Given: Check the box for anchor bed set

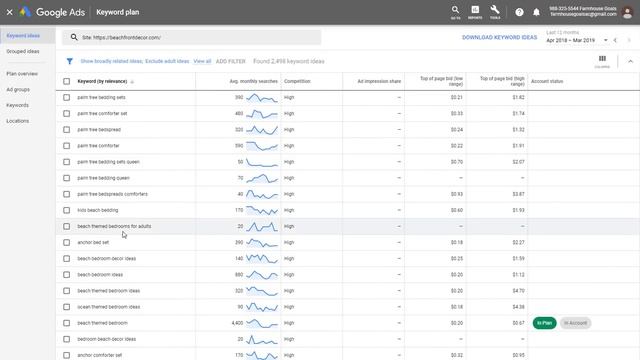Looking at the screenshot, I should (67, 242).
